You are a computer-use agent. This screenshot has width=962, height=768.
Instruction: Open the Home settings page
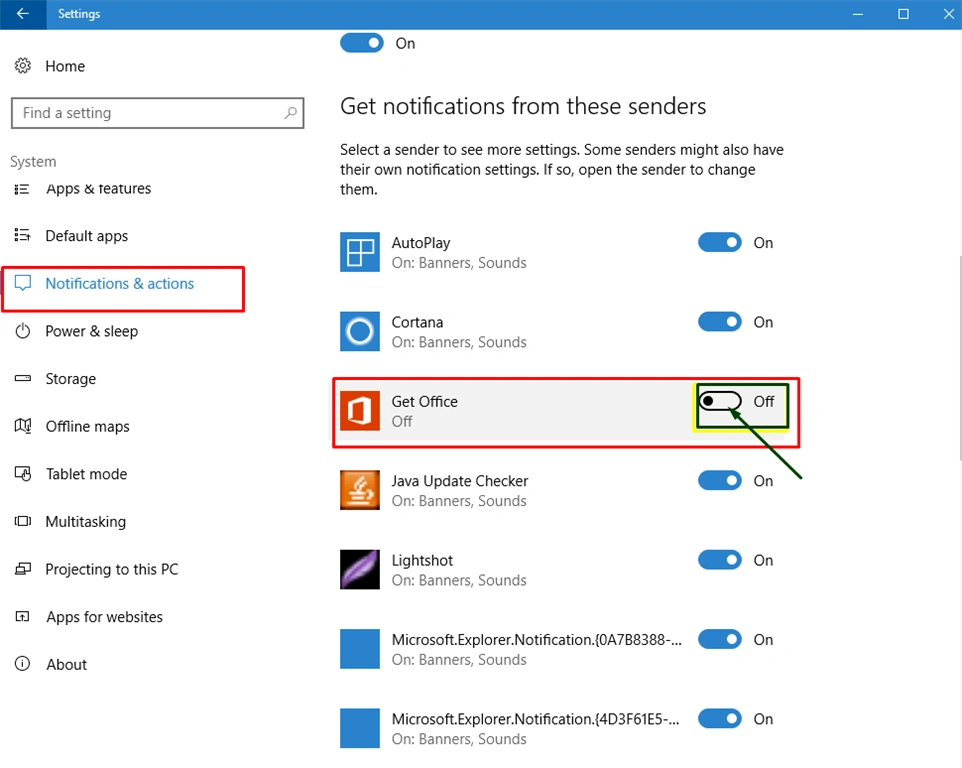(65, 66)
